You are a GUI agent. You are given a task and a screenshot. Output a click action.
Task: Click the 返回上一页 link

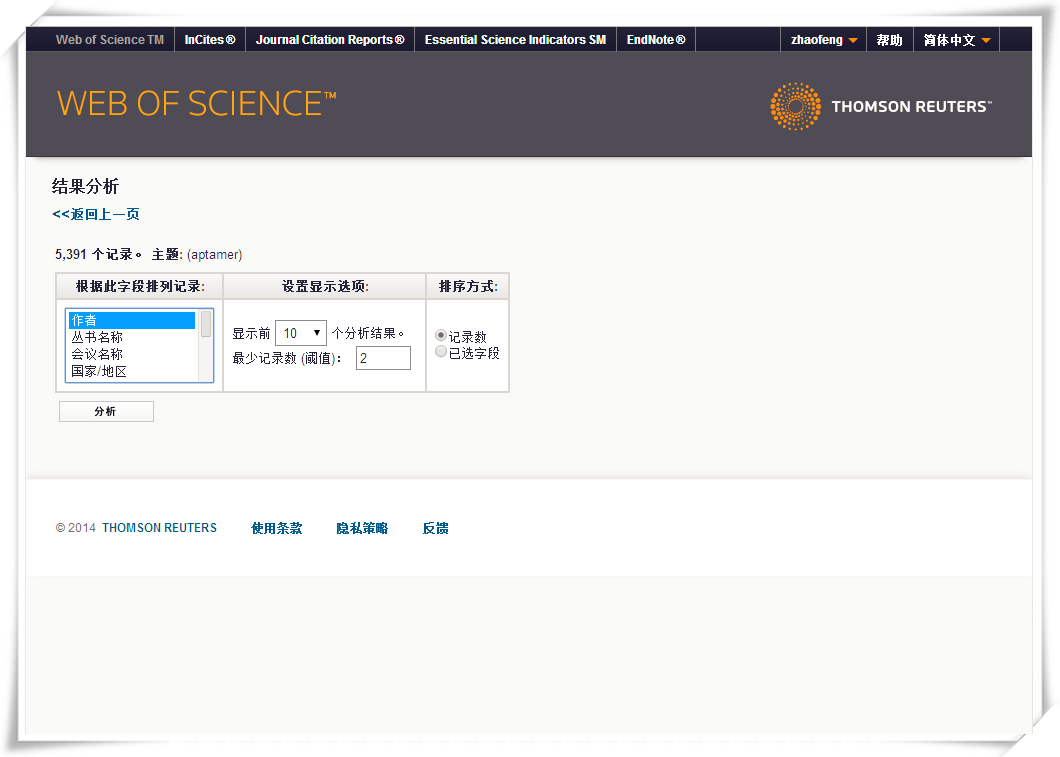tap(96, 214)
